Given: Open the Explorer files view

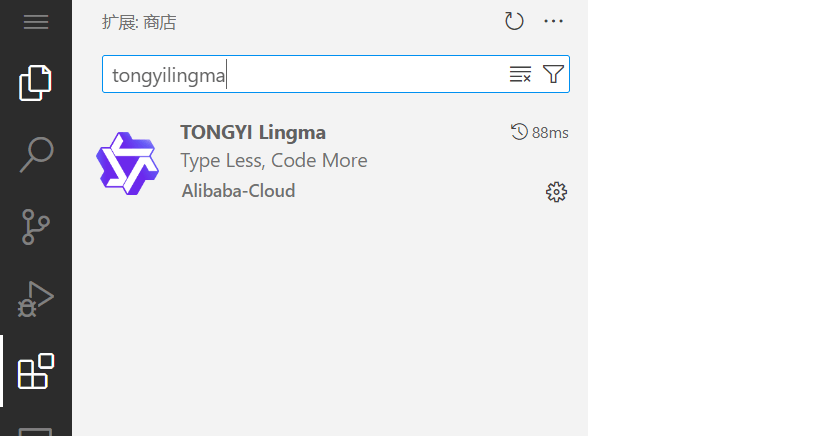Looking at the screenshot, I should coord(36,83).
